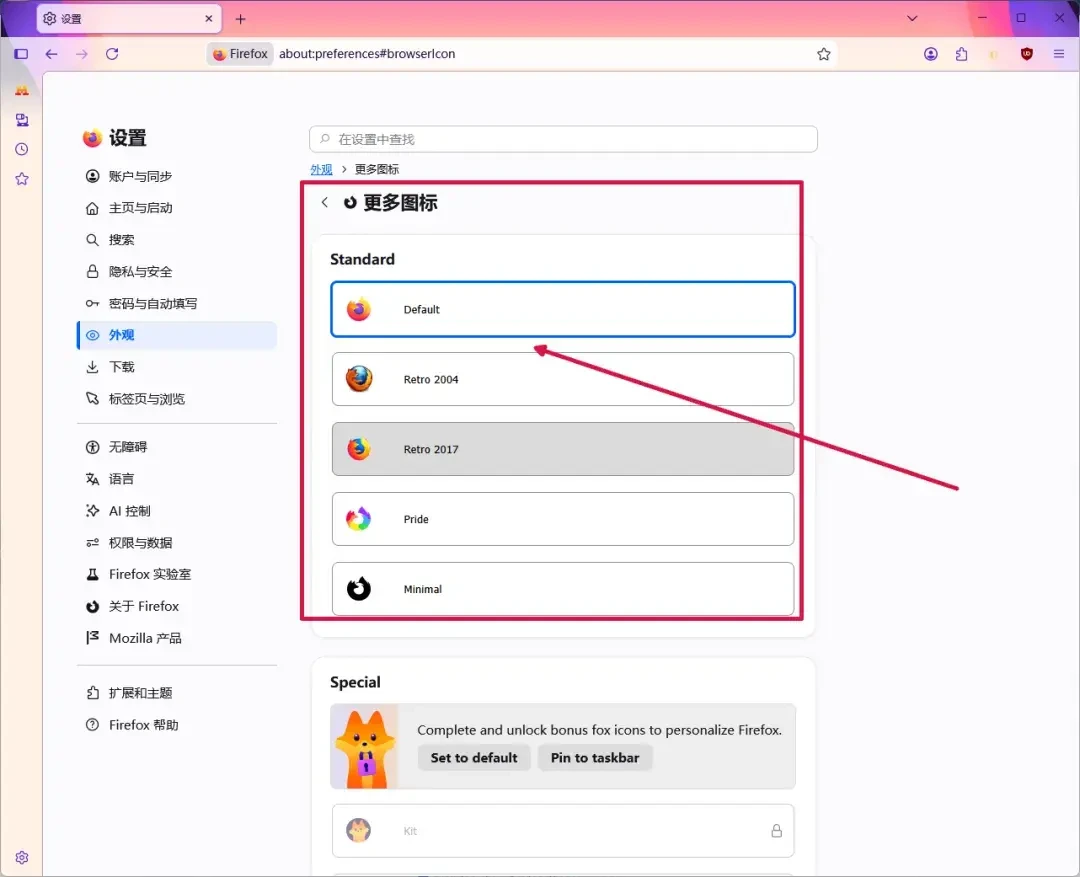Click the Minimal black logo thumbnail

click(x=359, y=589)
